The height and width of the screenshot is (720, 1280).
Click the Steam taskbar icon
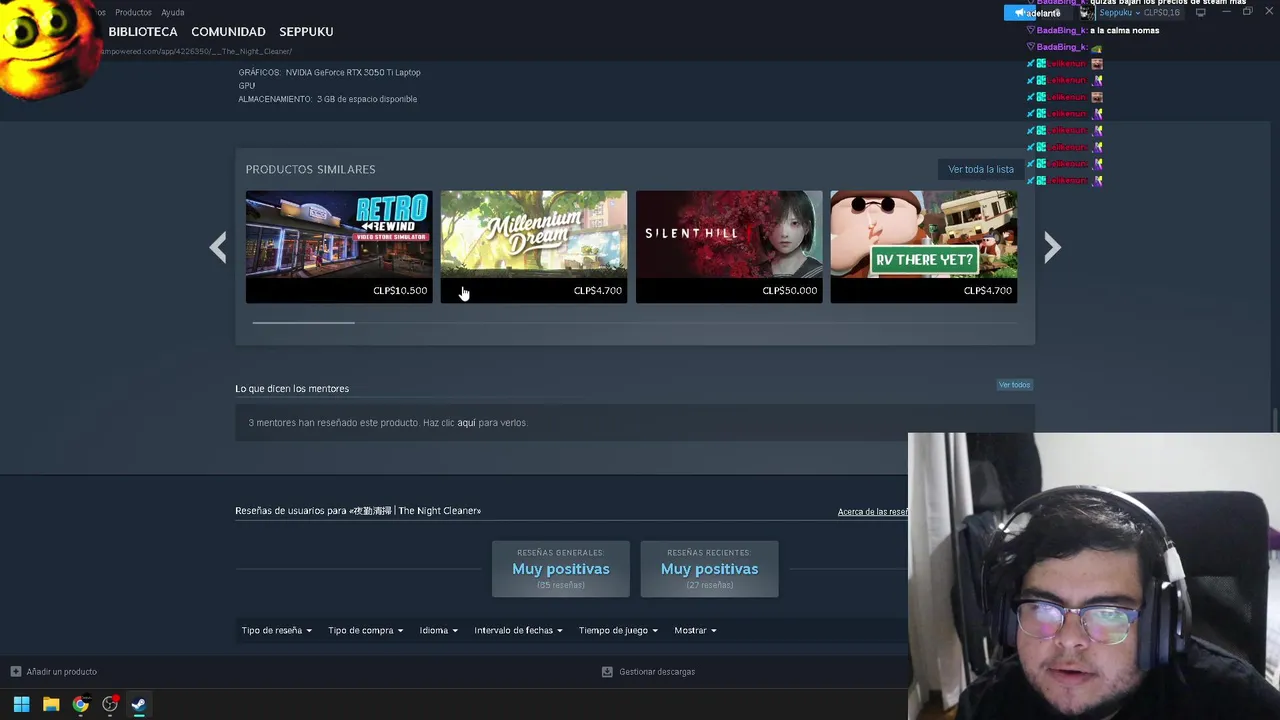(138, 704)
